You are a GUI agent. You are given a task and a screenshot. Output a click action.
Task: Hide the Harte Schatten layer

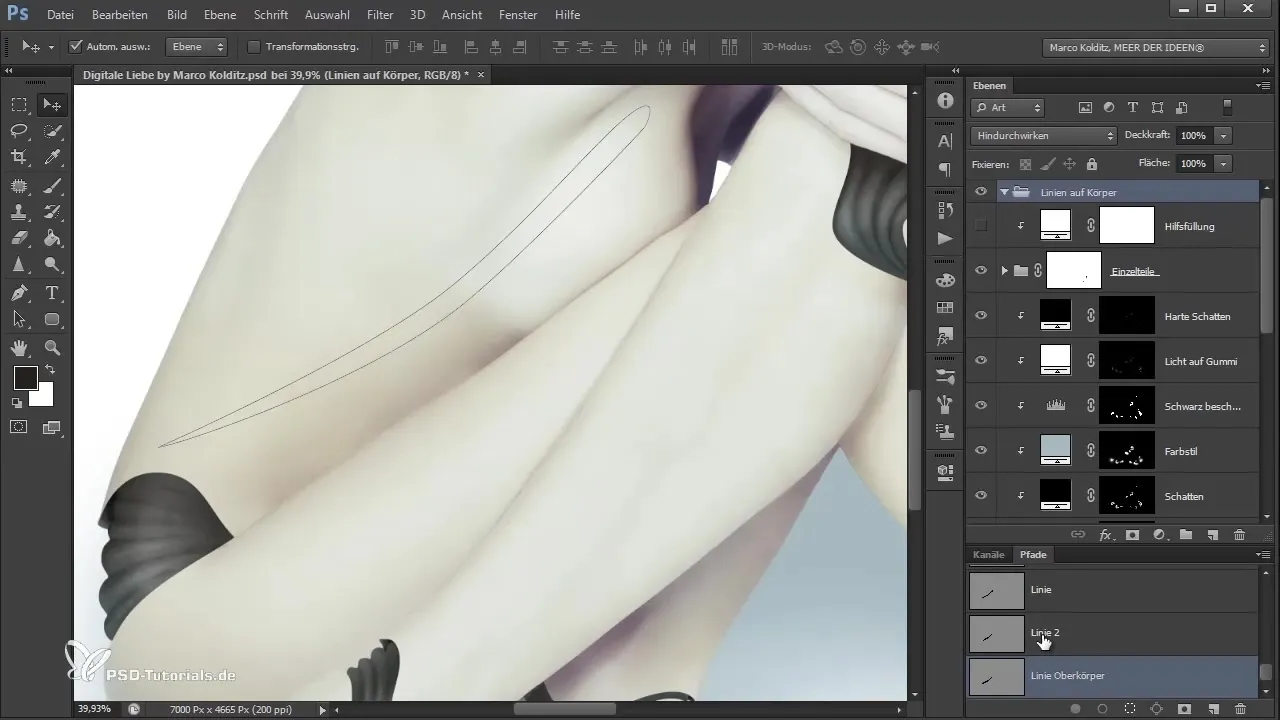[981, 316]
